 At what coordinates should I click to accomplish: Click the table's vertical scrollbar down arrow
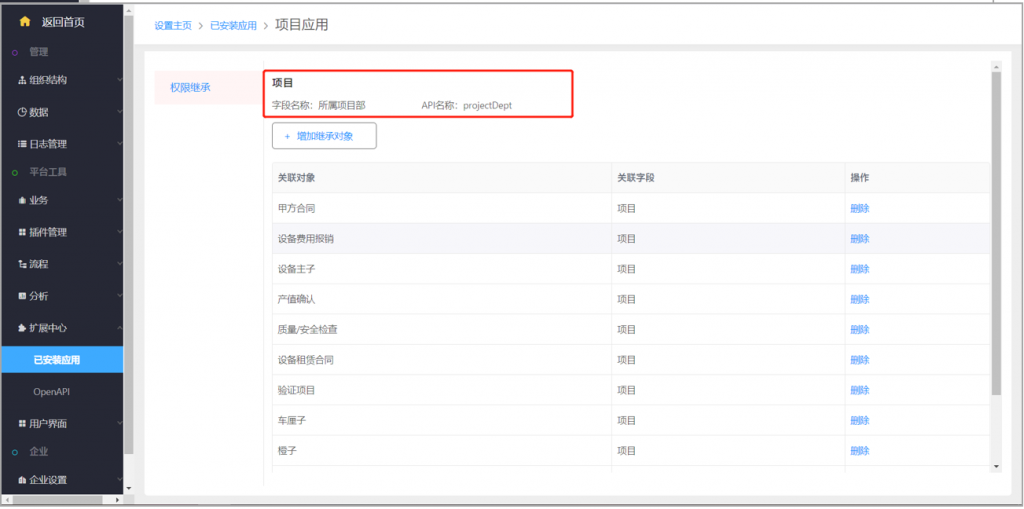995,466
